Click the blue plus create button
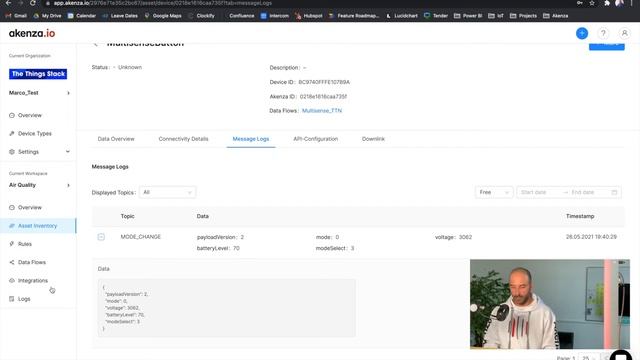Image resolution: width=640 pixels, height=360 pixels. coord(582,33)
